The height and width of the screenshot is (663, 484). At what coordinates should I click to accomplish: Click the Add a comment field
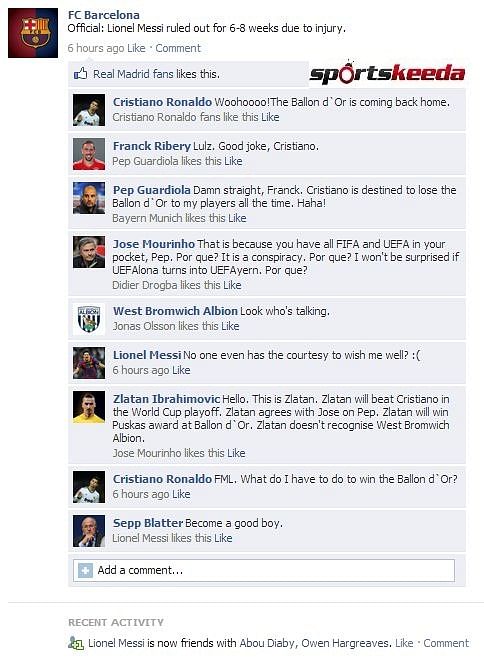click(x=264, y=570)
